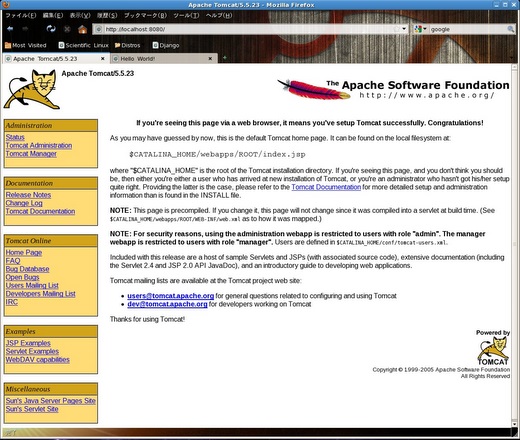
Task: Open the Users Mailing List link
Action: coord(32,286)
